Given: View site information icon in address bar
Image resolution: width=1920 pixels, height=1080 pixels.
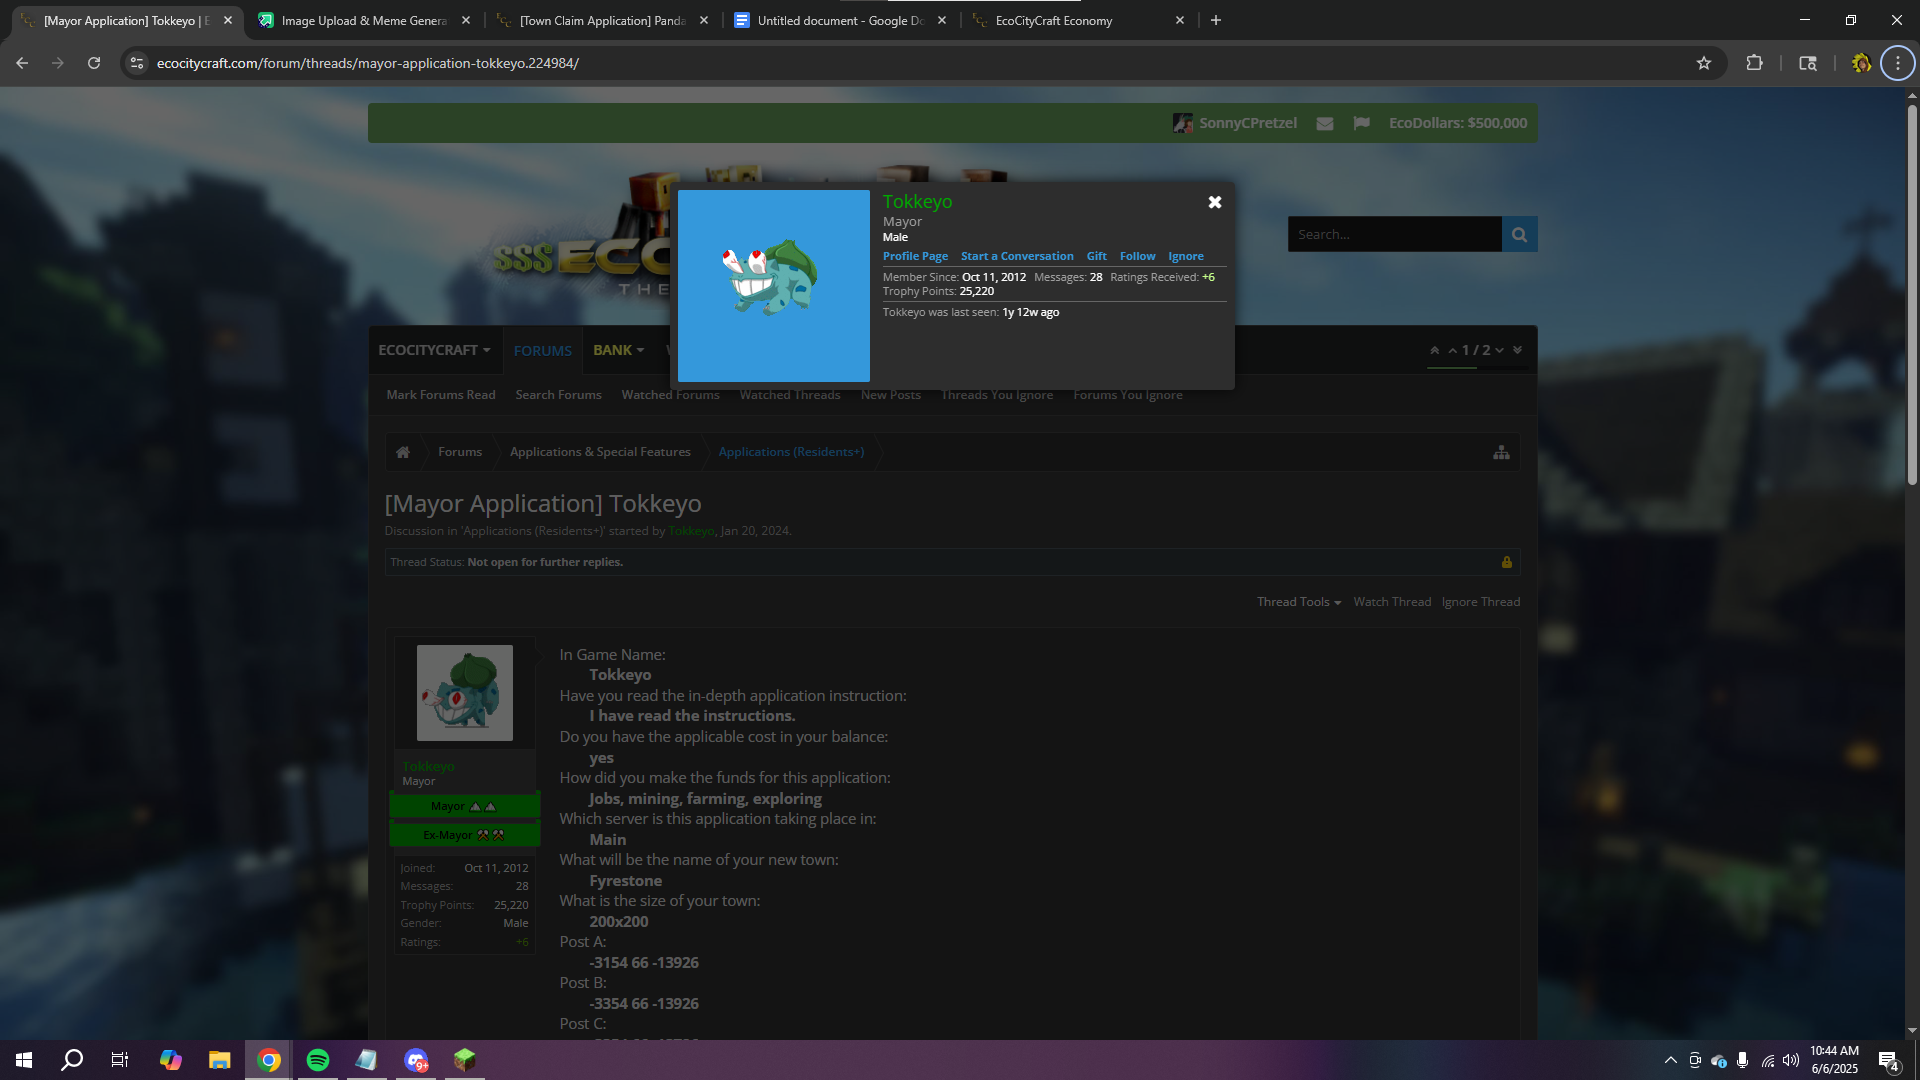Looking at the screenshot, I should [137, 63].
